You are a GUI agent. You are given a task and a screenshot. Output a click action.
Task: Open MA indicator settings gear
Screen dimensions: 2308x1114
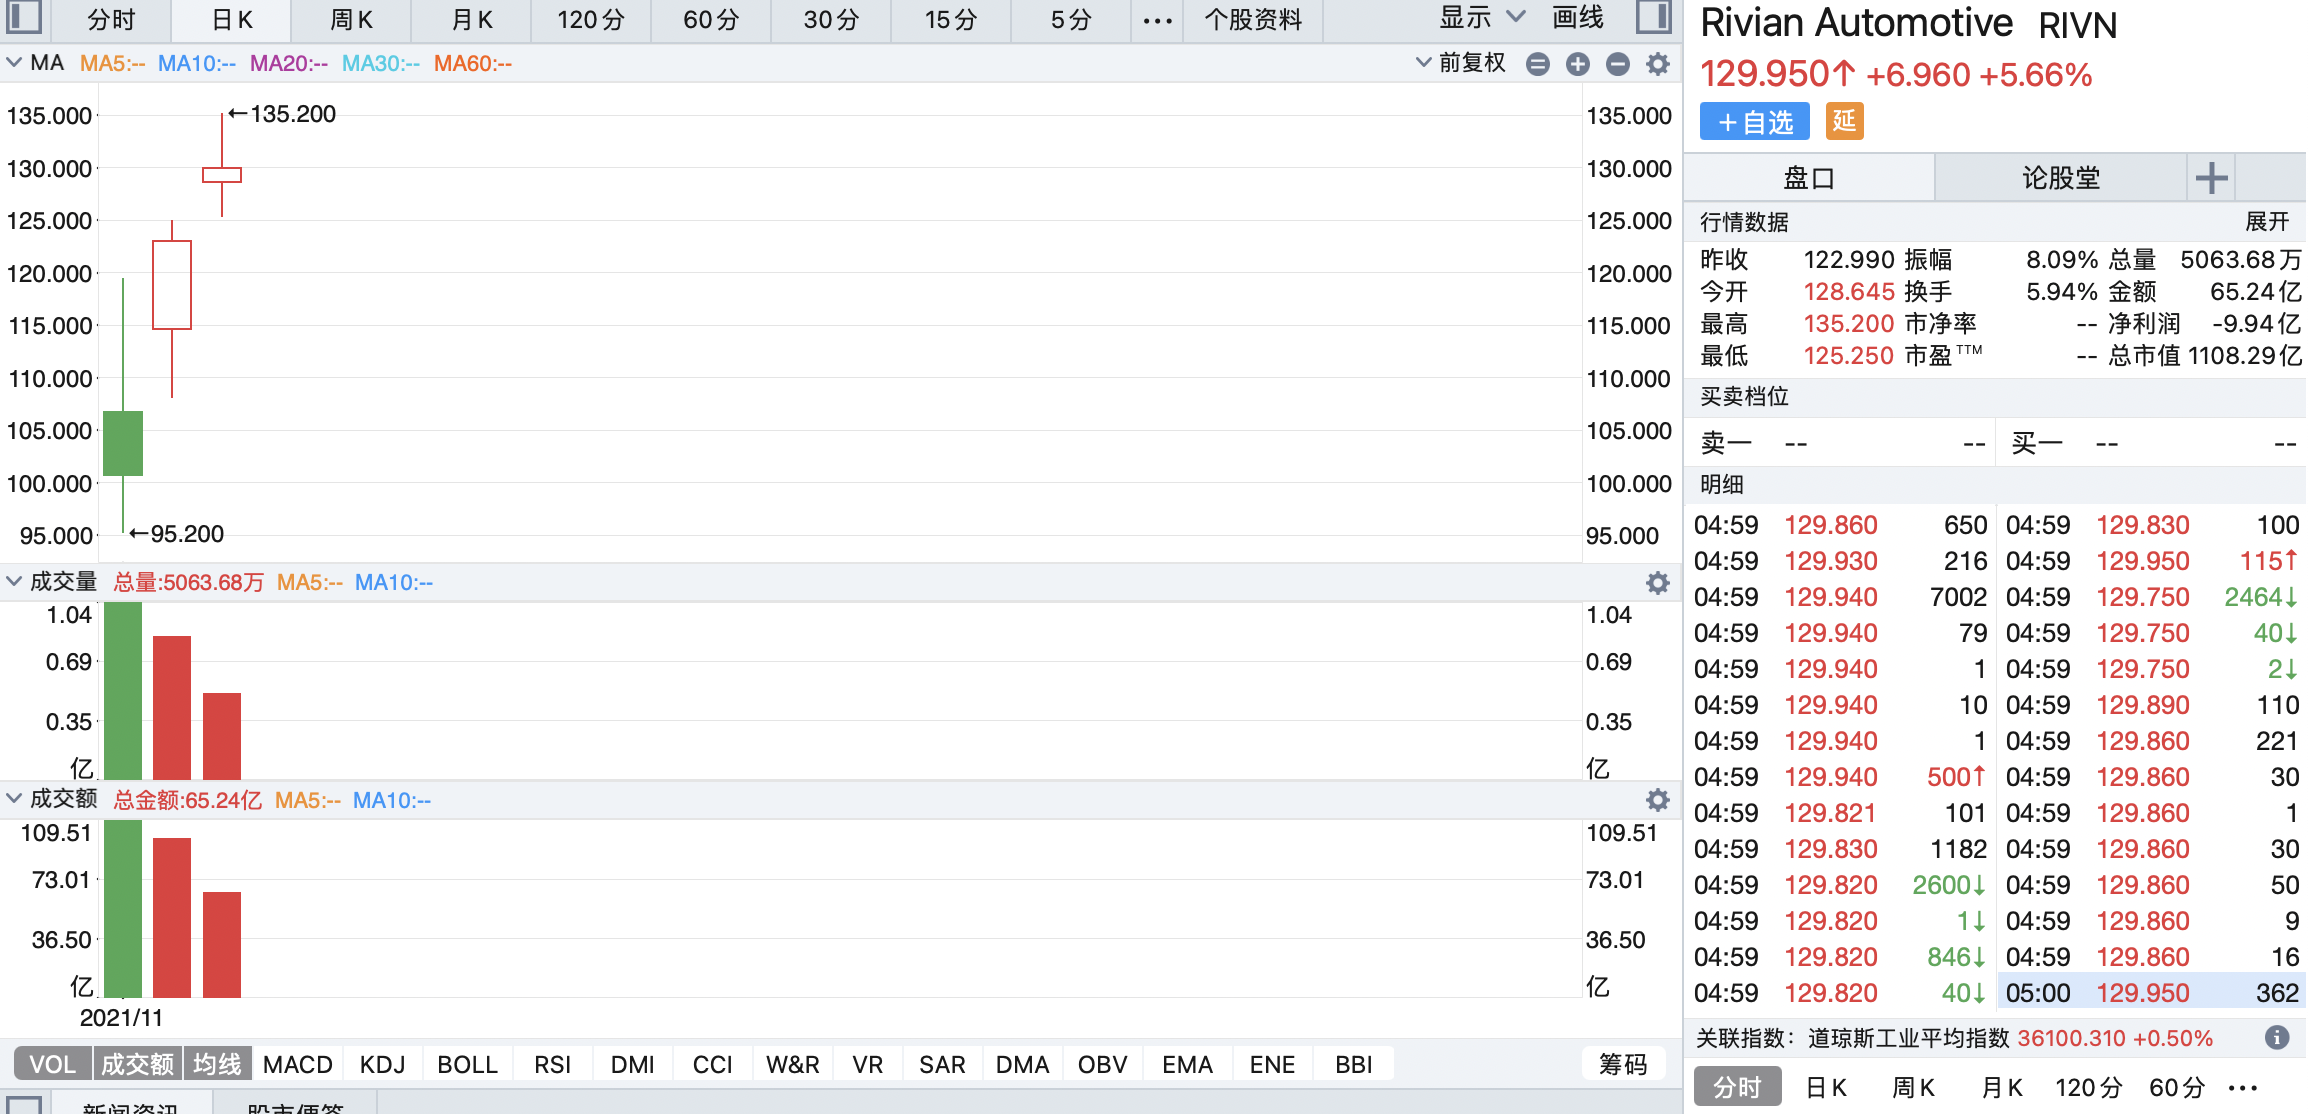1658,64
